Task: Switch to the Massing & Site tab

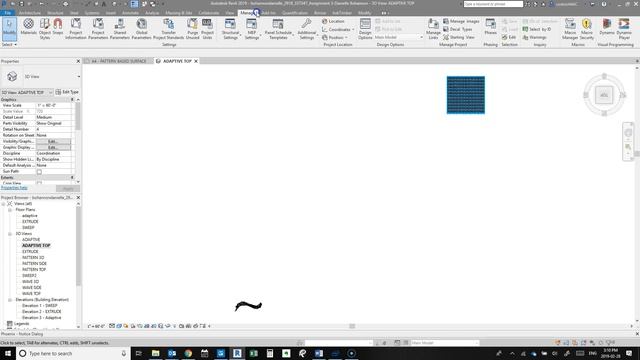Action: pos(178,13)
